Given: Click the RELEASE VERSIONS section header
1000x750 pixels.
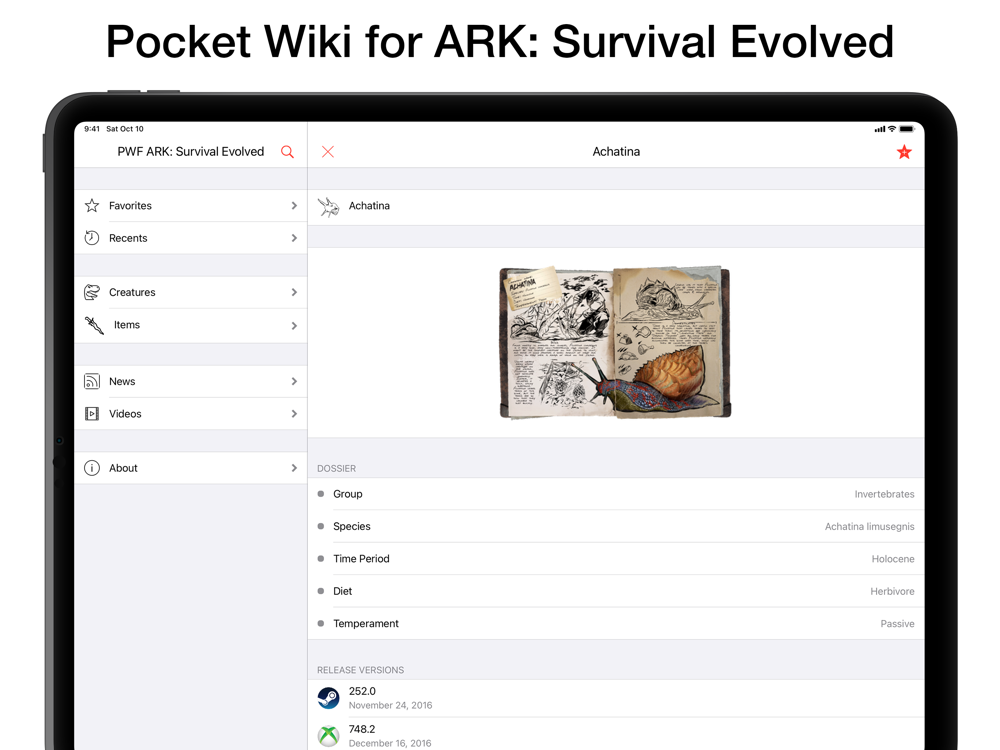Looking at the screenshot, I should click(x=360, y=670).
